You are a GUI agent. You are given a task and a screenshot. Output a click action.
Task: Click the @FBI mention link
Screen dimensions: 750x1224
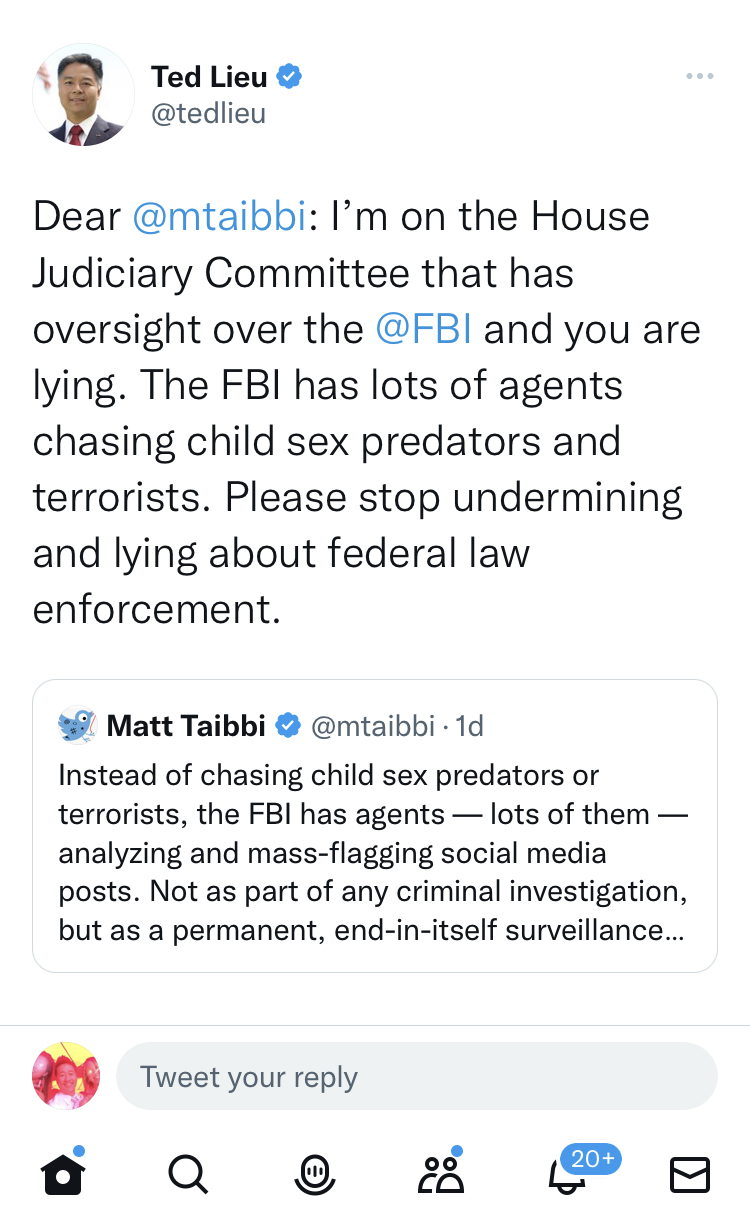[x=423, y=330]
